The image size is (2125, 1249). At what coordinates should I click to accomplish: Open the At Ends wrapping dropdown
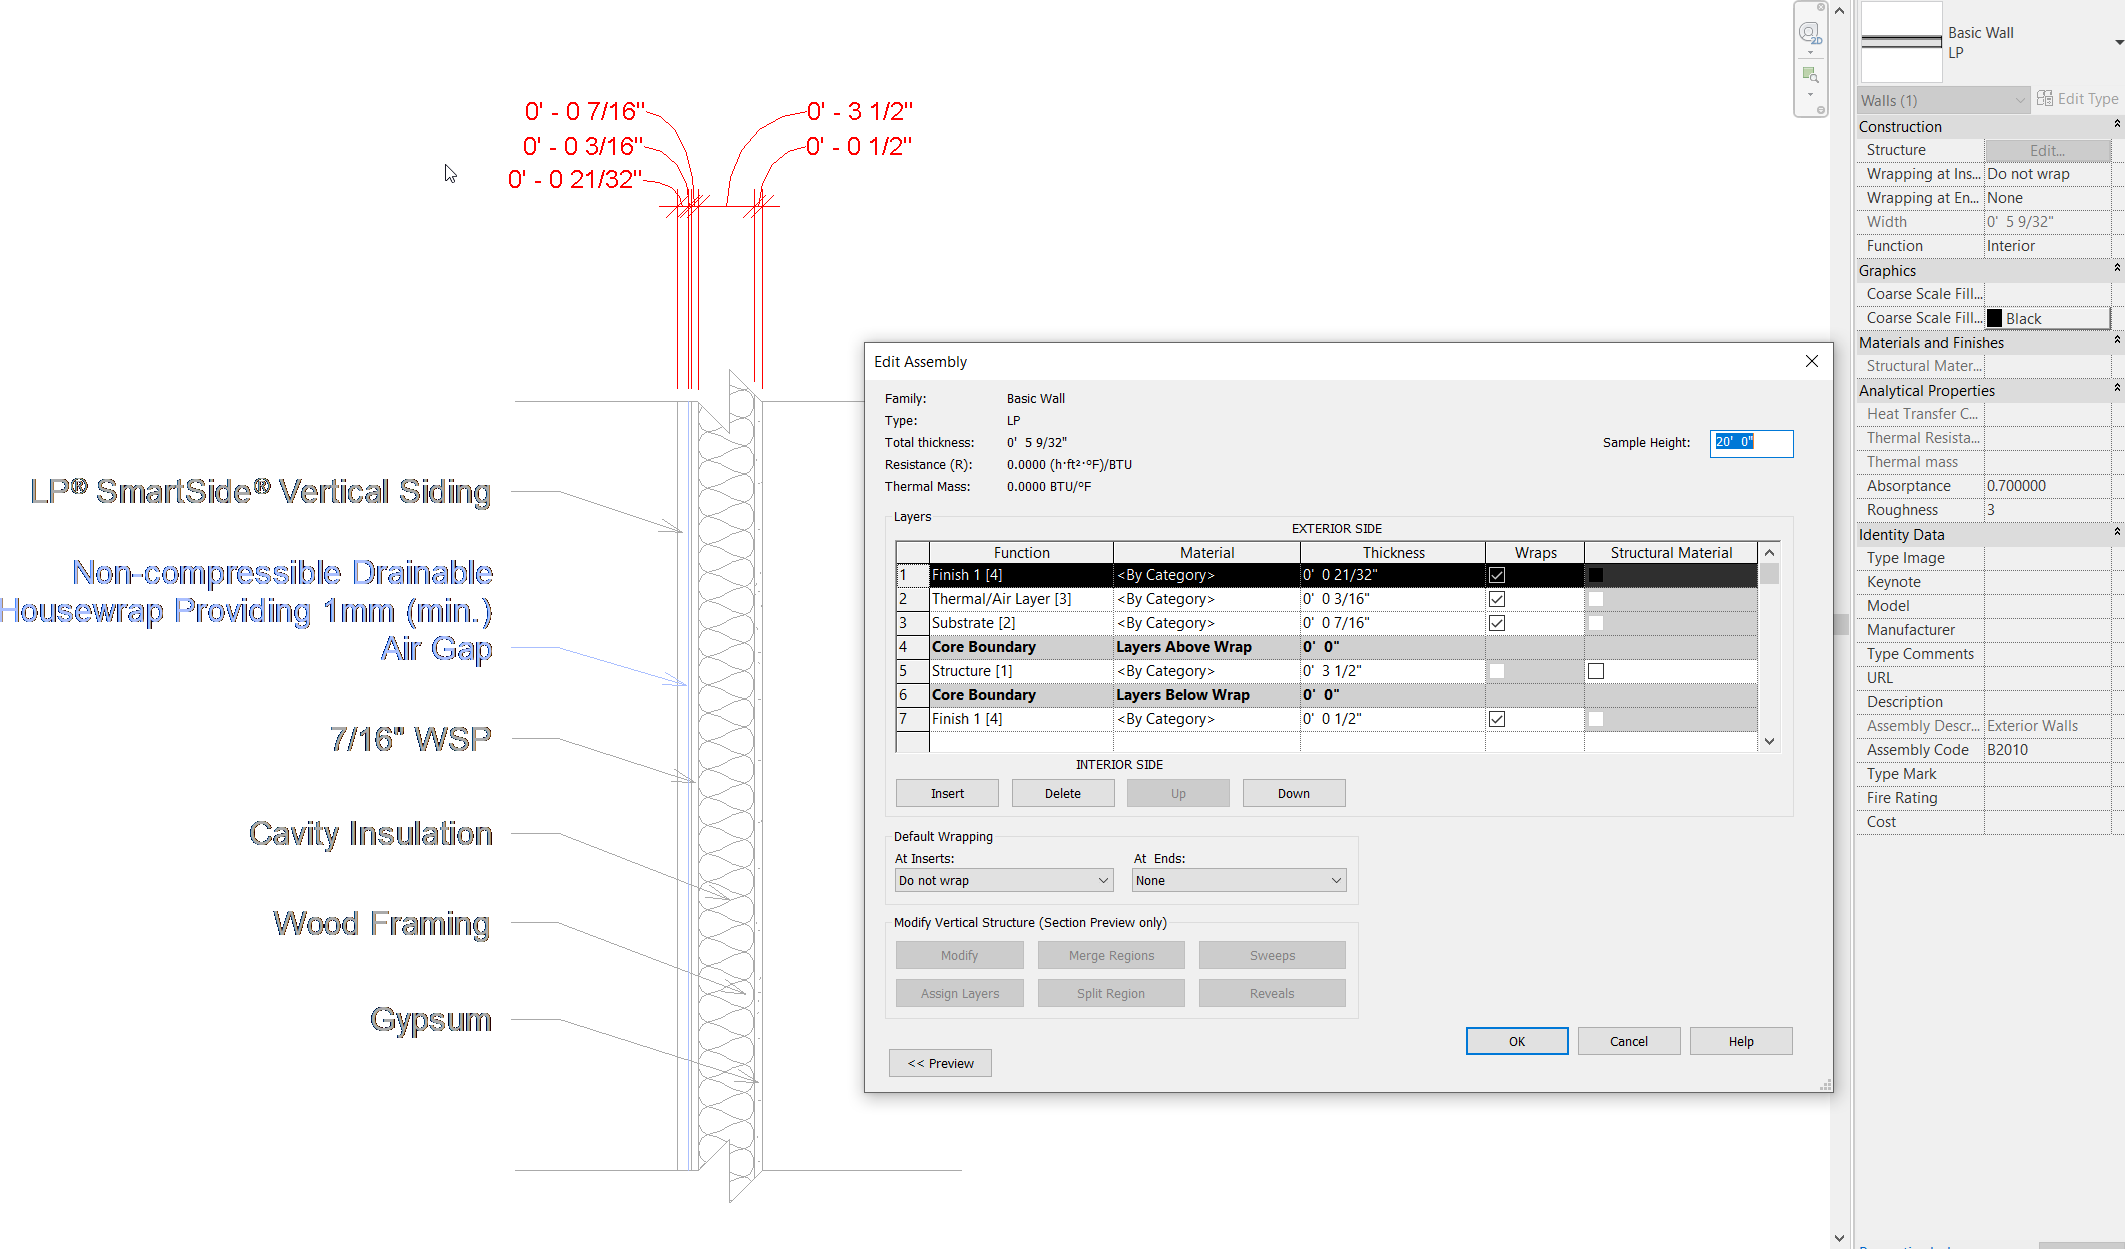click(x=1239, y=880)
